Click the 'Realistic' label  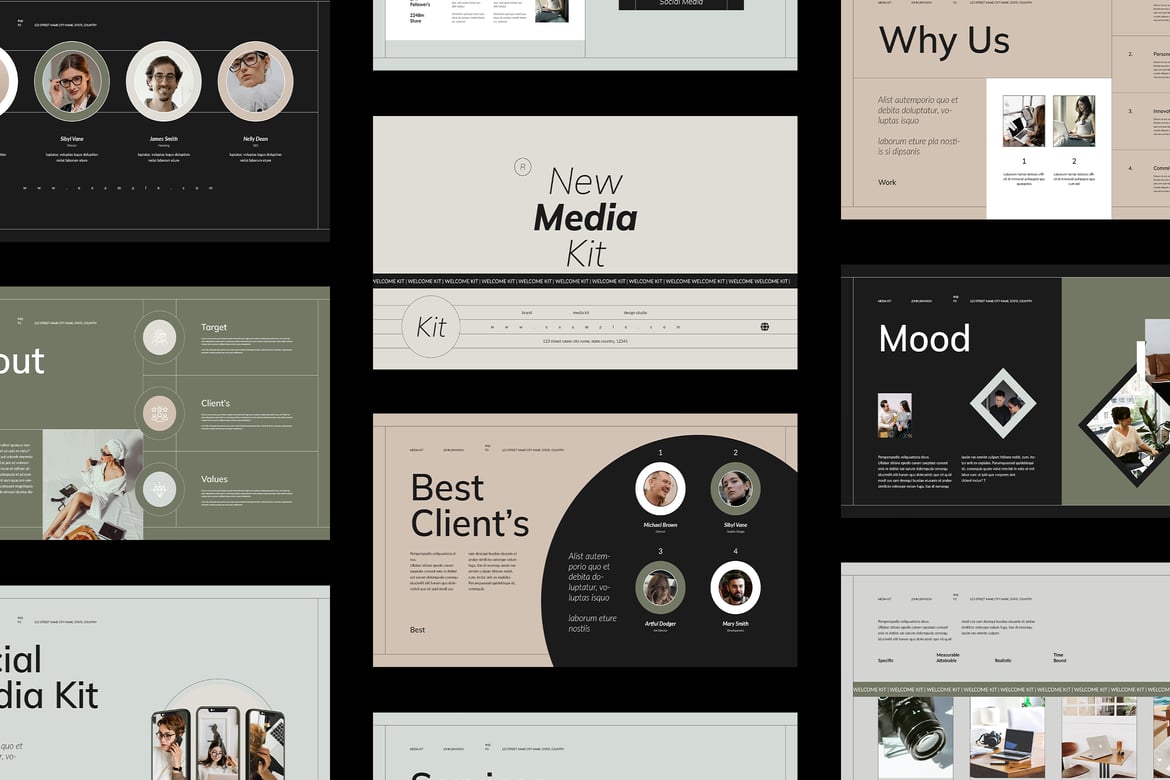coord(1003,661)
